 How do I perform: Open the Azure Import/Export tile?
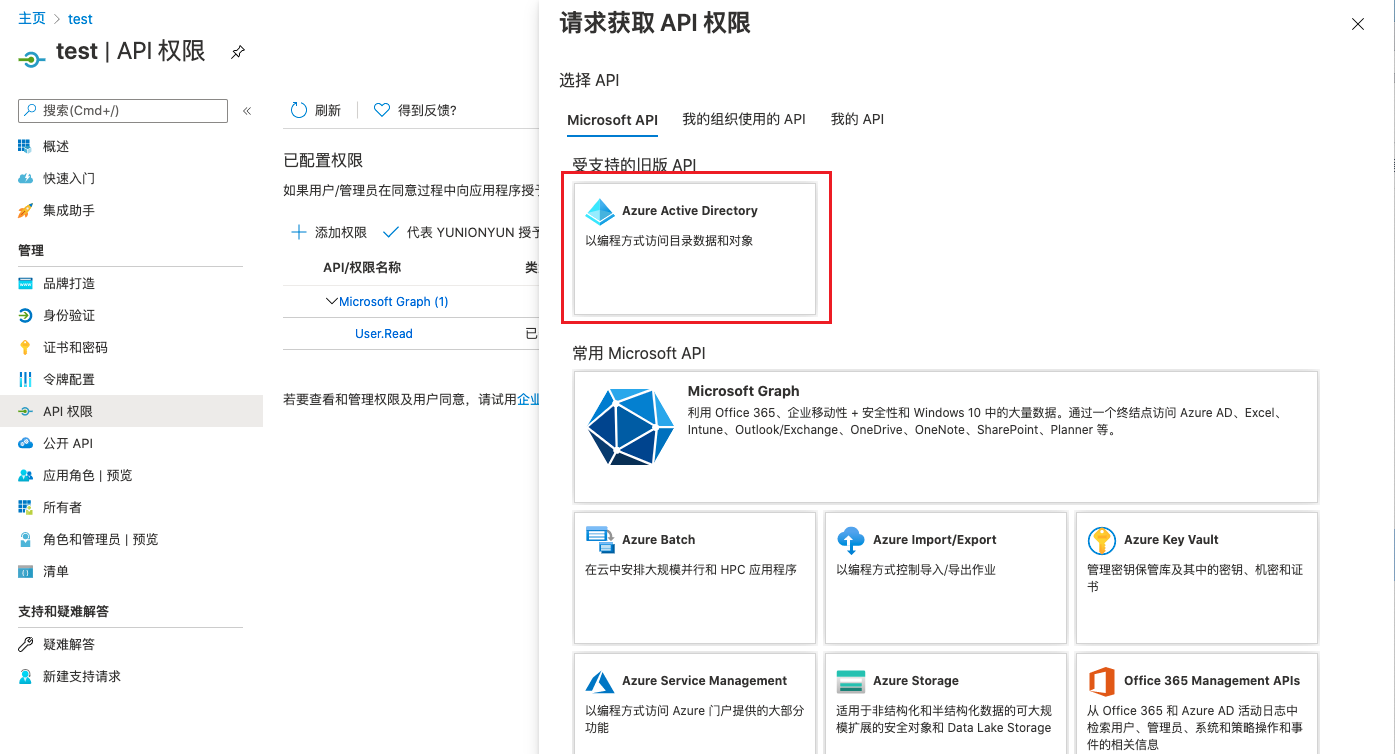[x=945, y=577]
